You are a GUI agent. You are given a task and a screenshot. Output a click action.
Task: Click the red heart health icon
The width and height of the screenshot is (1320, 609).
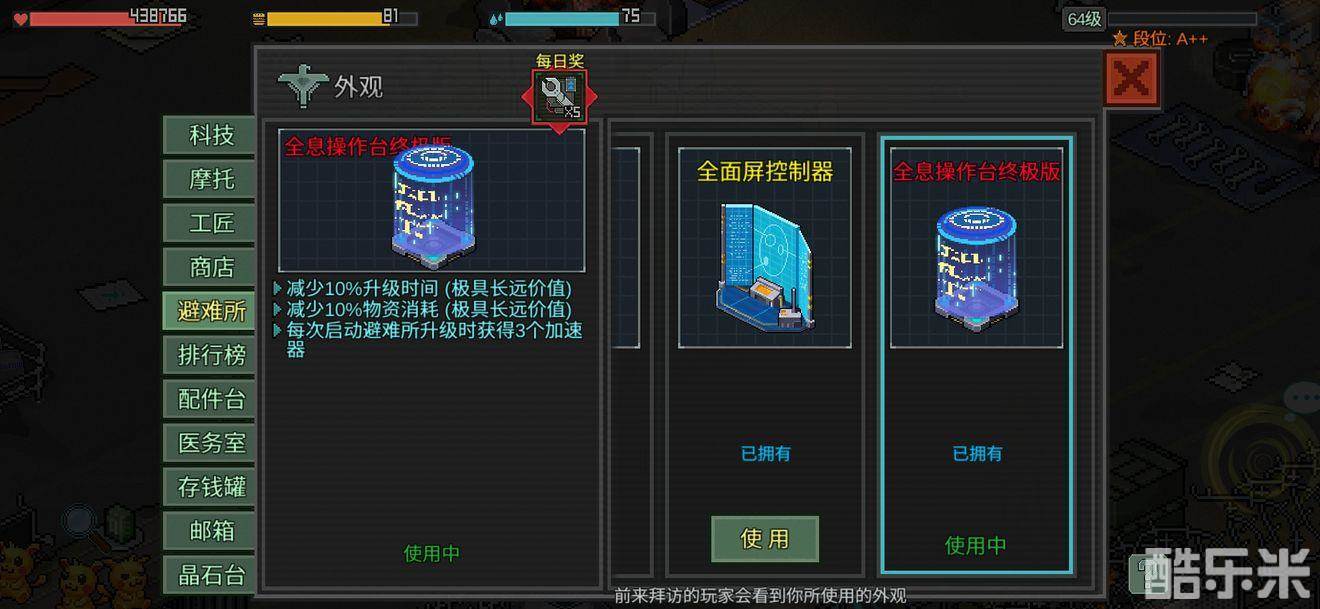[x=20, y=17]
